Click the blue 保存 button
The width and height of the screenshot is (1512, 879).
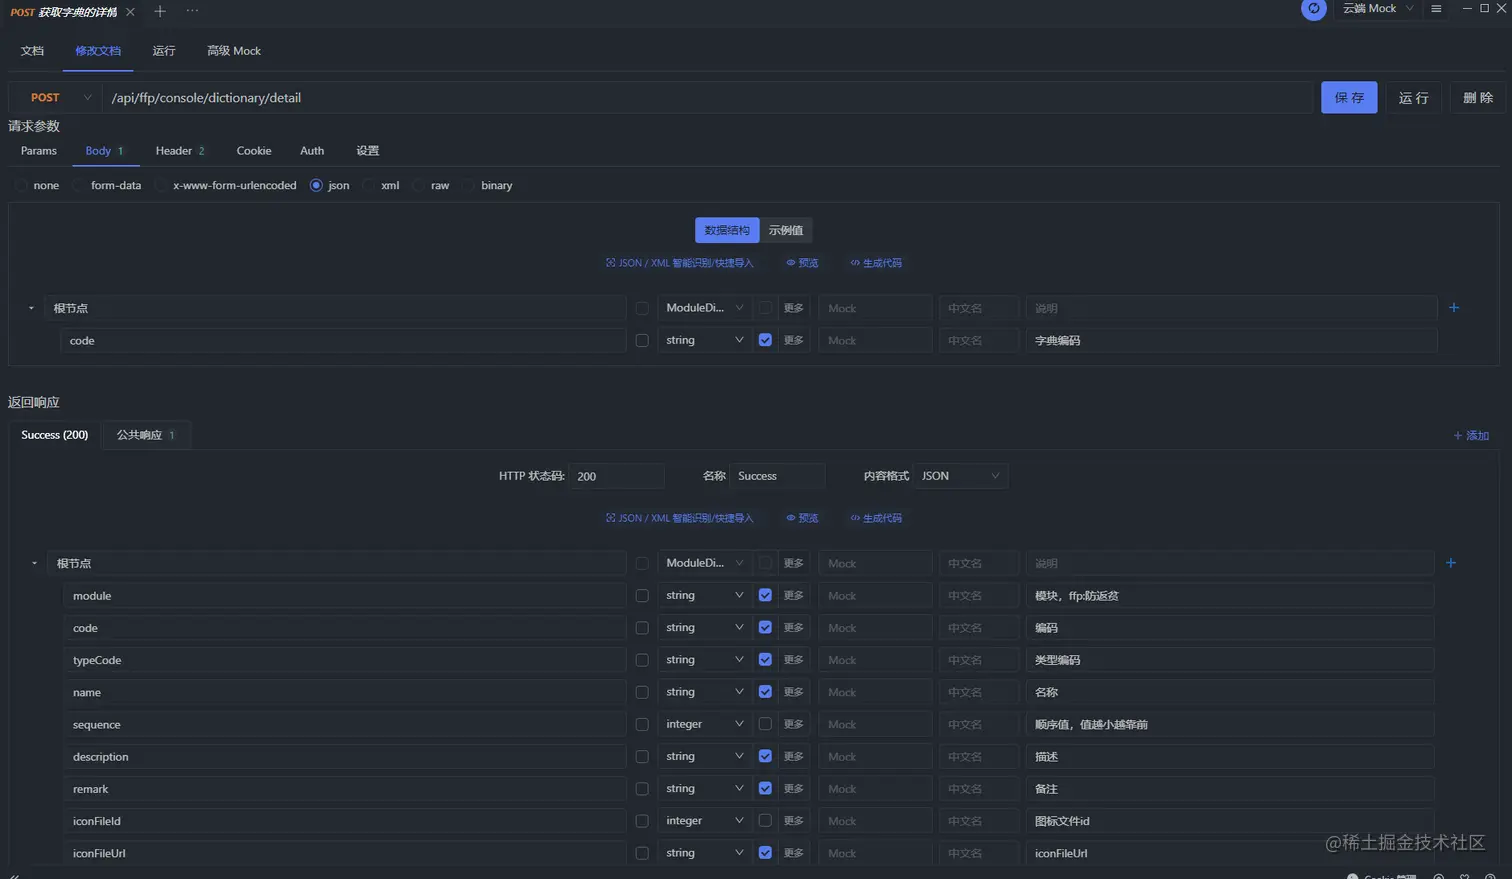point(1349,98)
